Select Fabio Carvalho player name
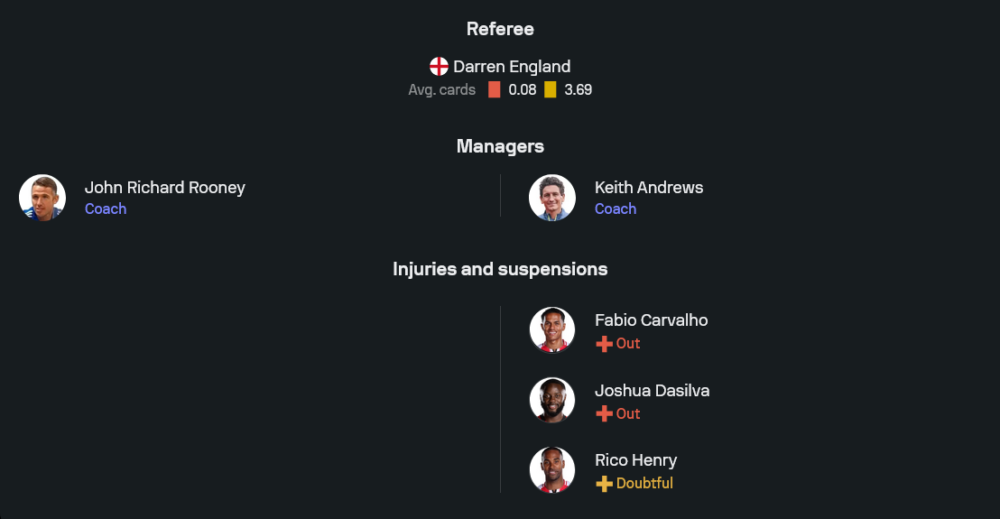1000x519 pixels. click(x=651, y=320)
